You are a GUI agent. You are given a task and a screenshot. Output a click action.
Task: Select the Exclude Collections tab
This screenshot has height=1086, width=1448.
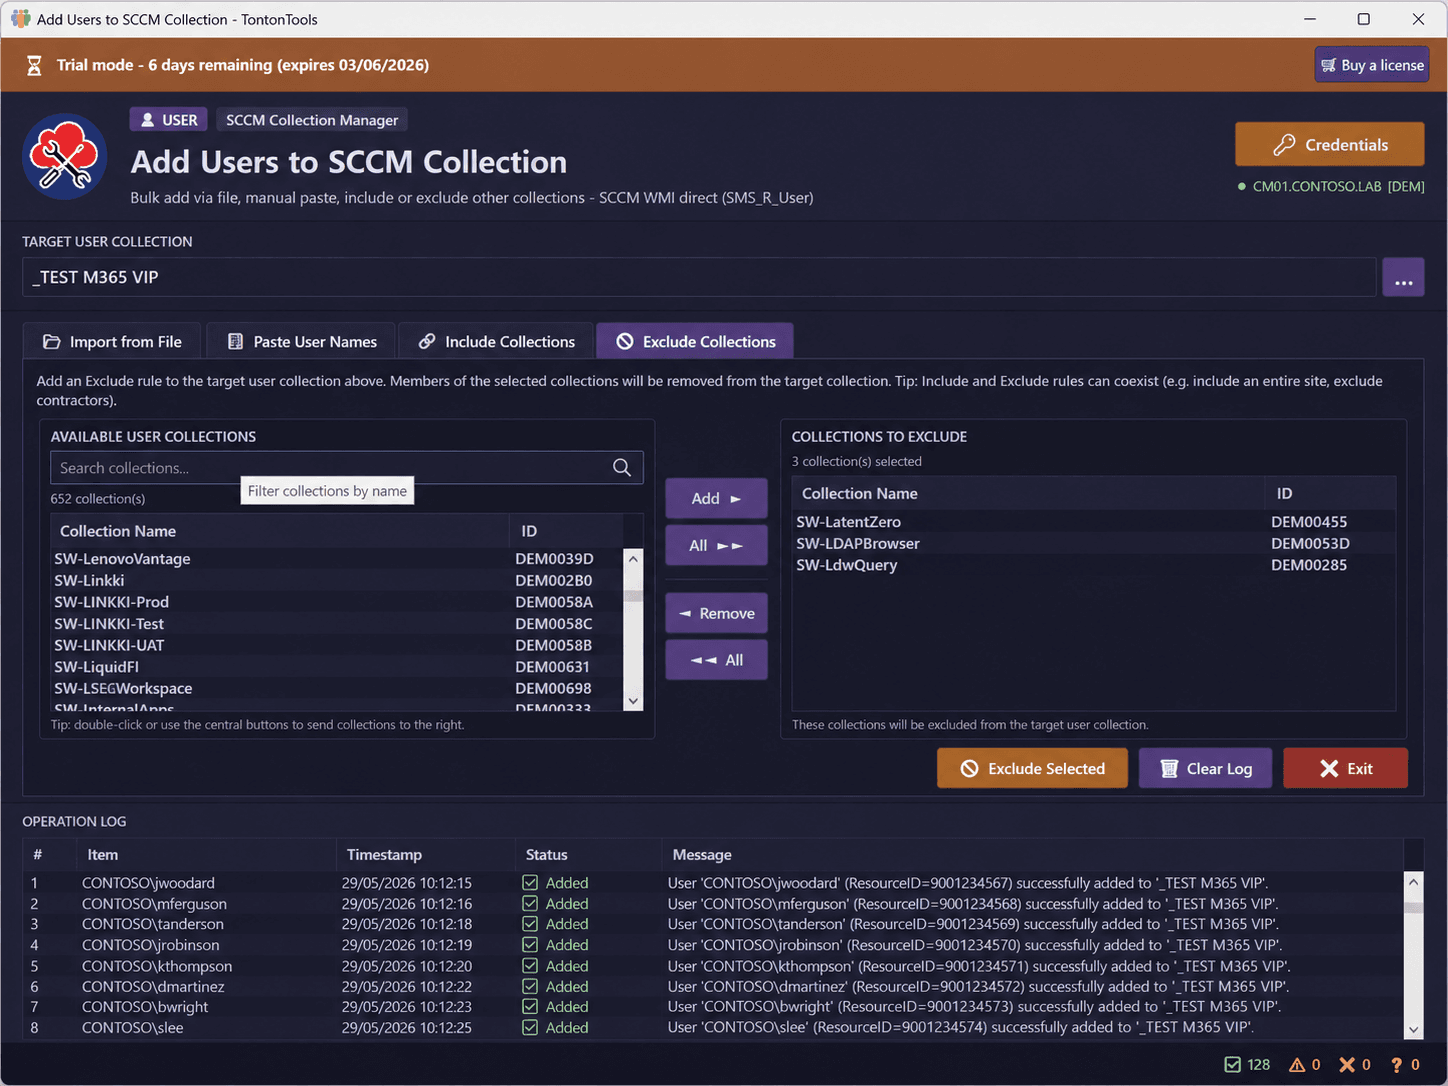[695, 341]
